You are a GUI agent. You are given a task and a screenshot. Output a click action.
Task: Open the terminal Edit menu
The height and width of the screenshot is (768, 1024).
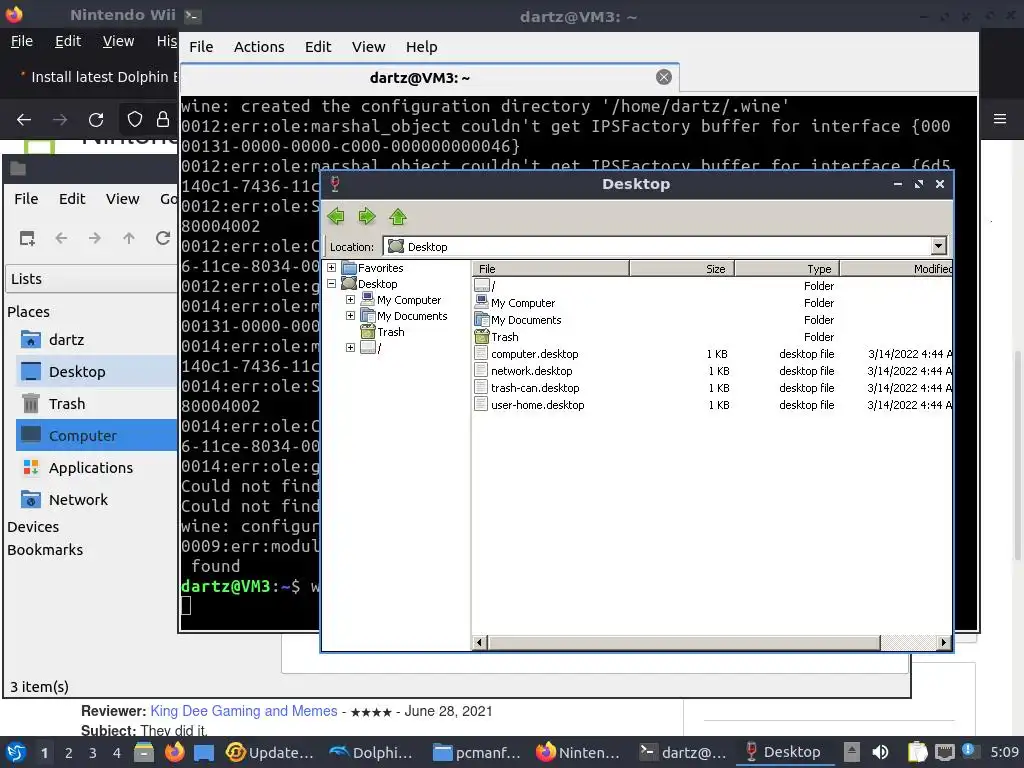(318, 47)
